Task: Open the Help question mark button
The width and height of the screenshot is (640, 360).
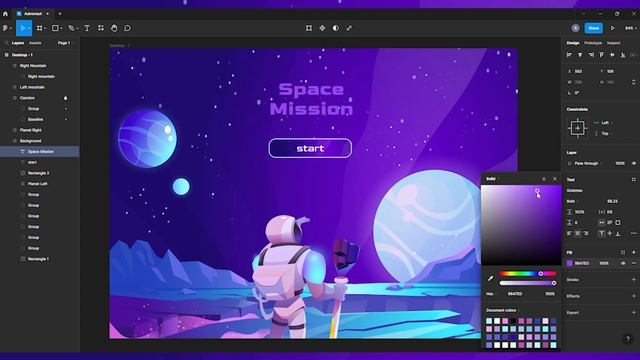Action: click(628, 339)
